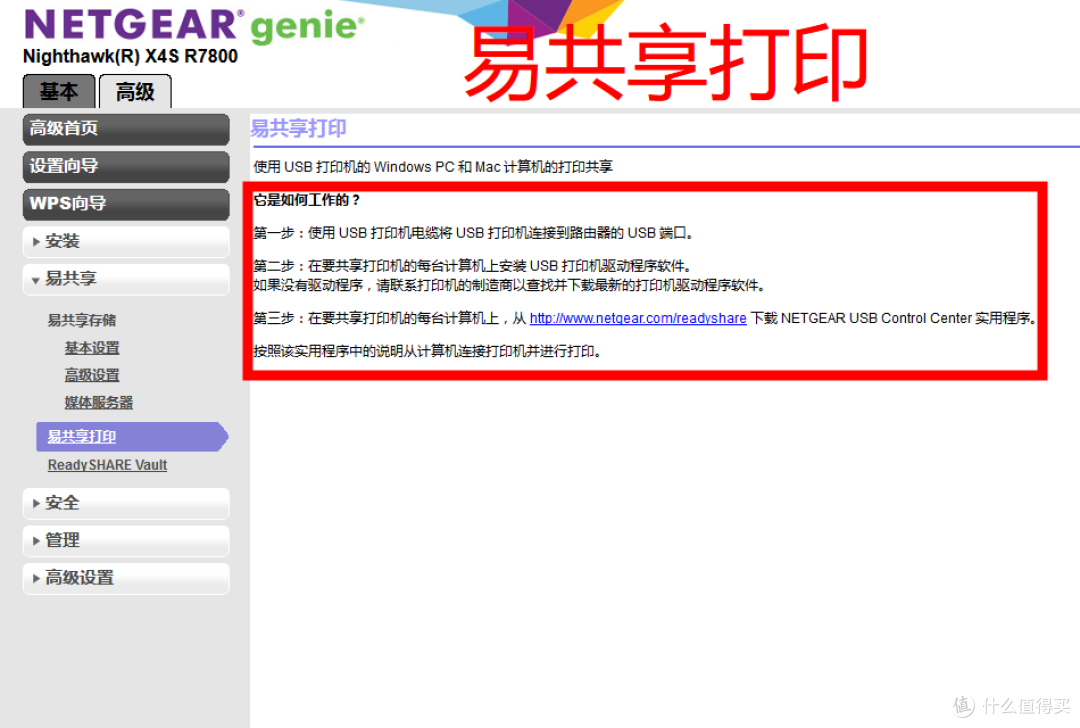Open the ReadySHARE Vault link
The width and height of the screenshot is (1080, 728).
coord(107,466)
